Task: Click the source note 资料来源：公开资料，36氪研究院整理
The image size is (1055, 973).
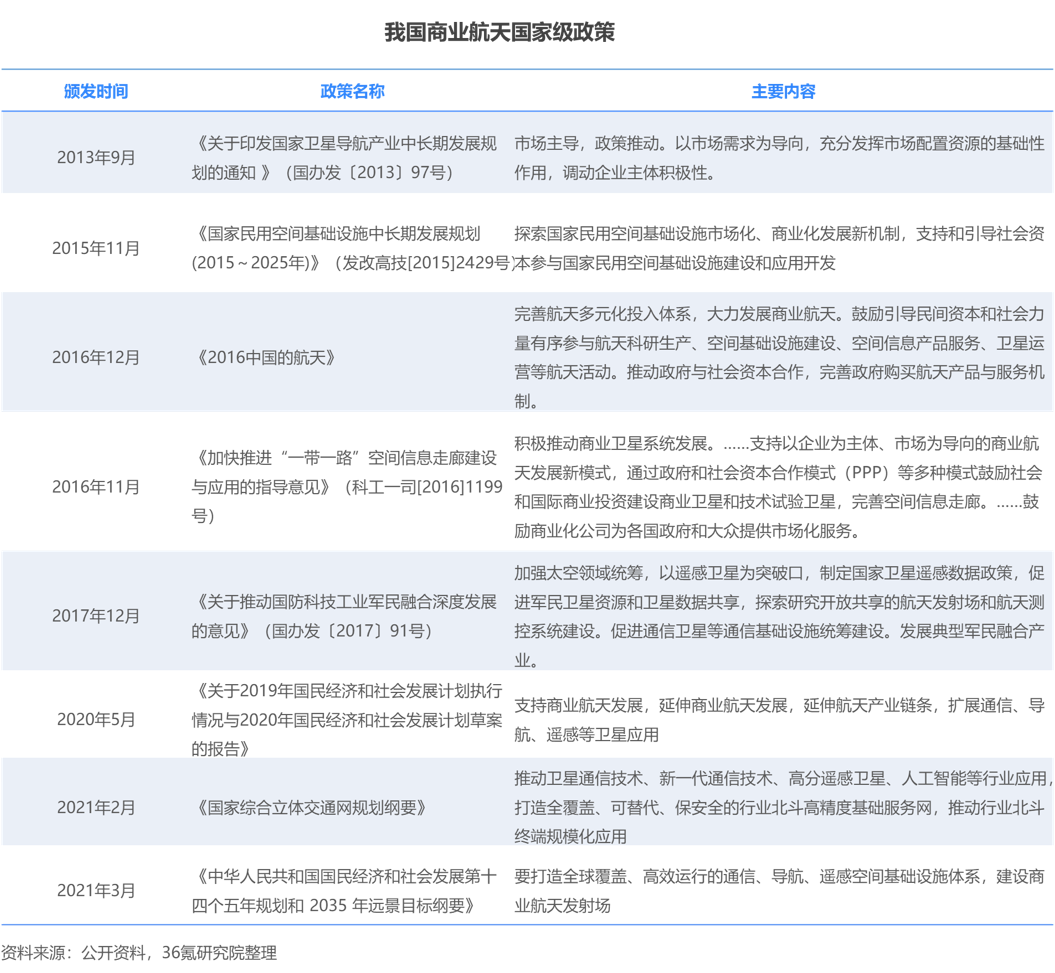Action: [139, 953]
